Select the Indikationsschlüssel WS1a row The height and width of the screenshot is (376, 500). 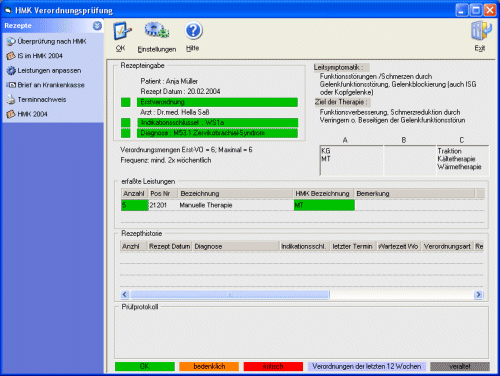point(217,123)
